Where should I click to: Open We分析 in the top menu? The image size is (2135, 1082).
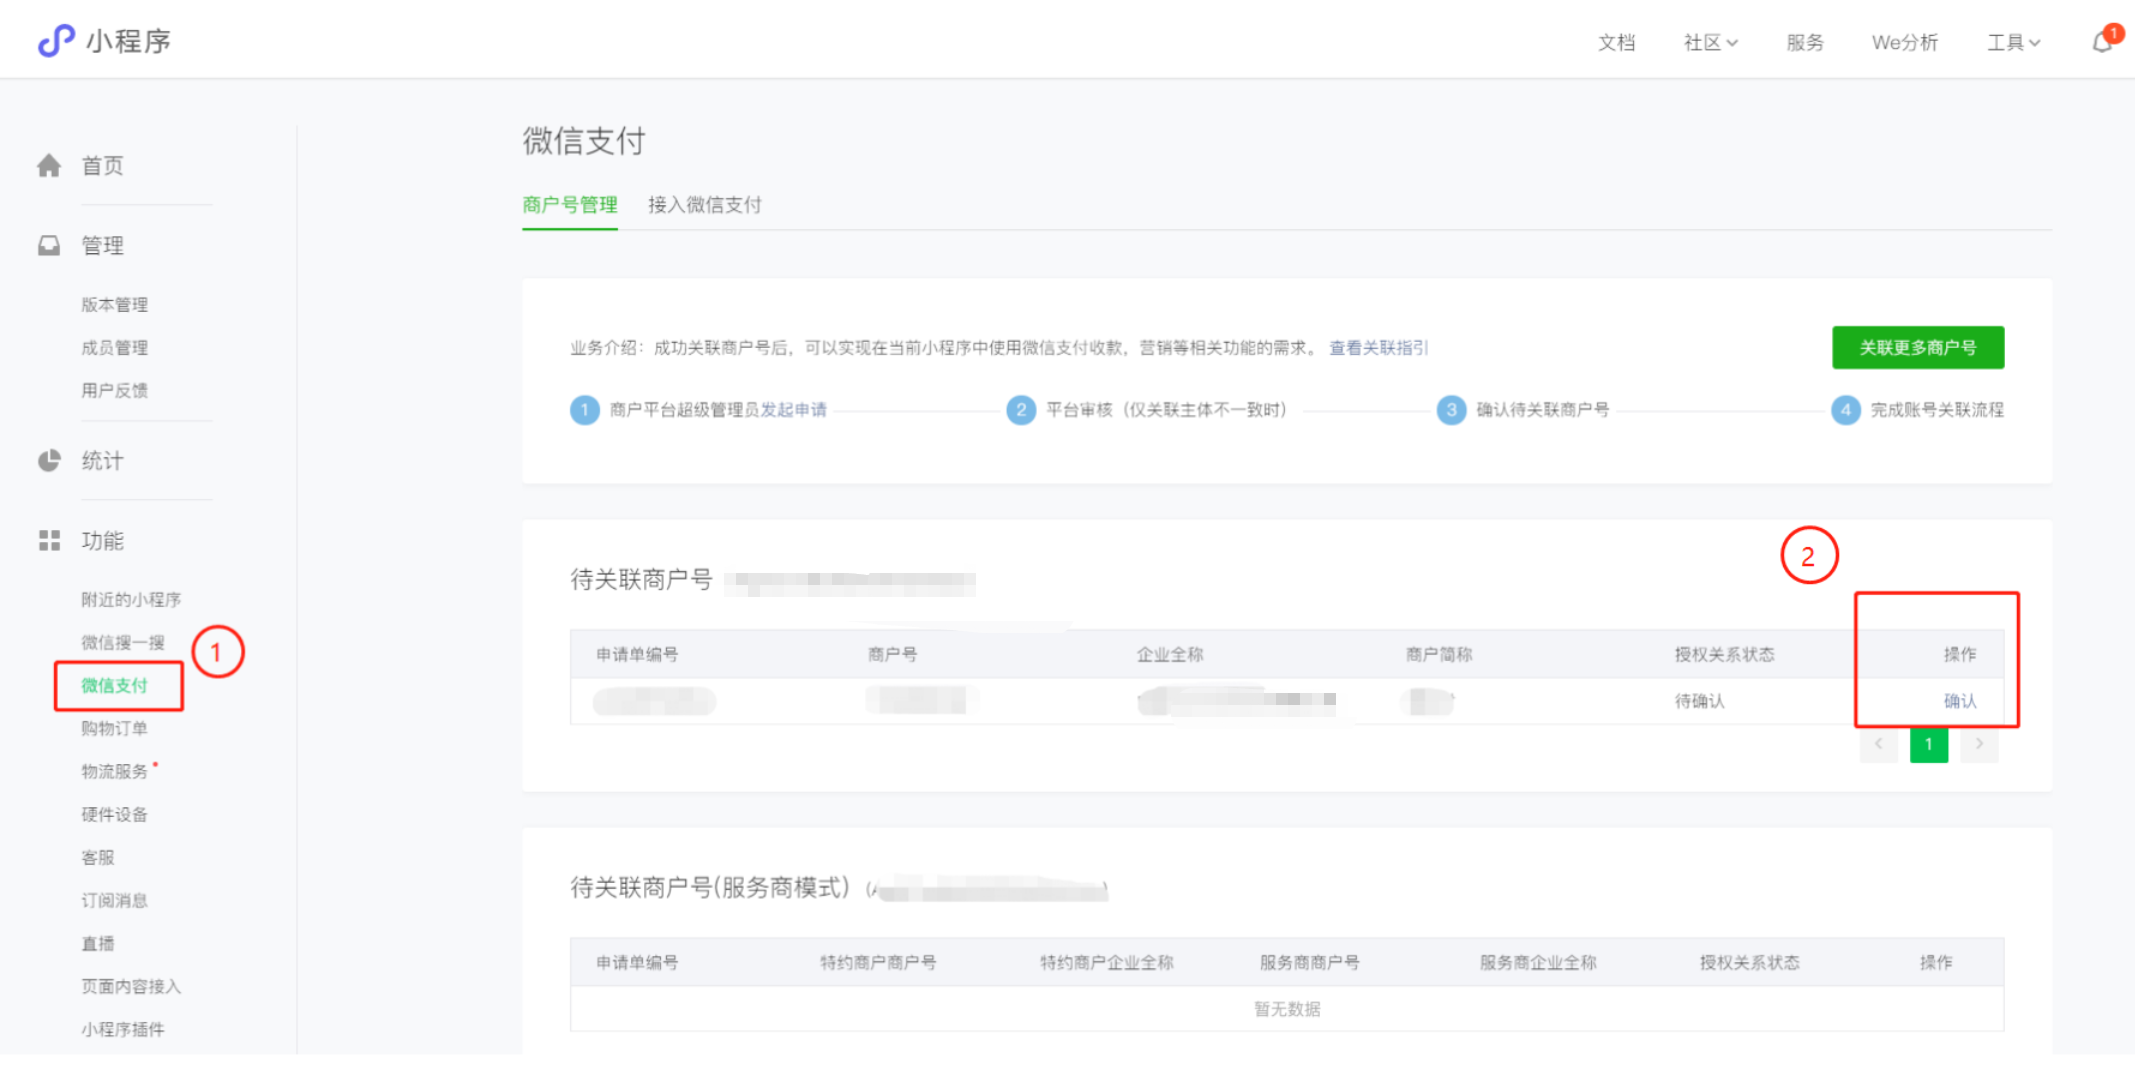click(1904, 42)
